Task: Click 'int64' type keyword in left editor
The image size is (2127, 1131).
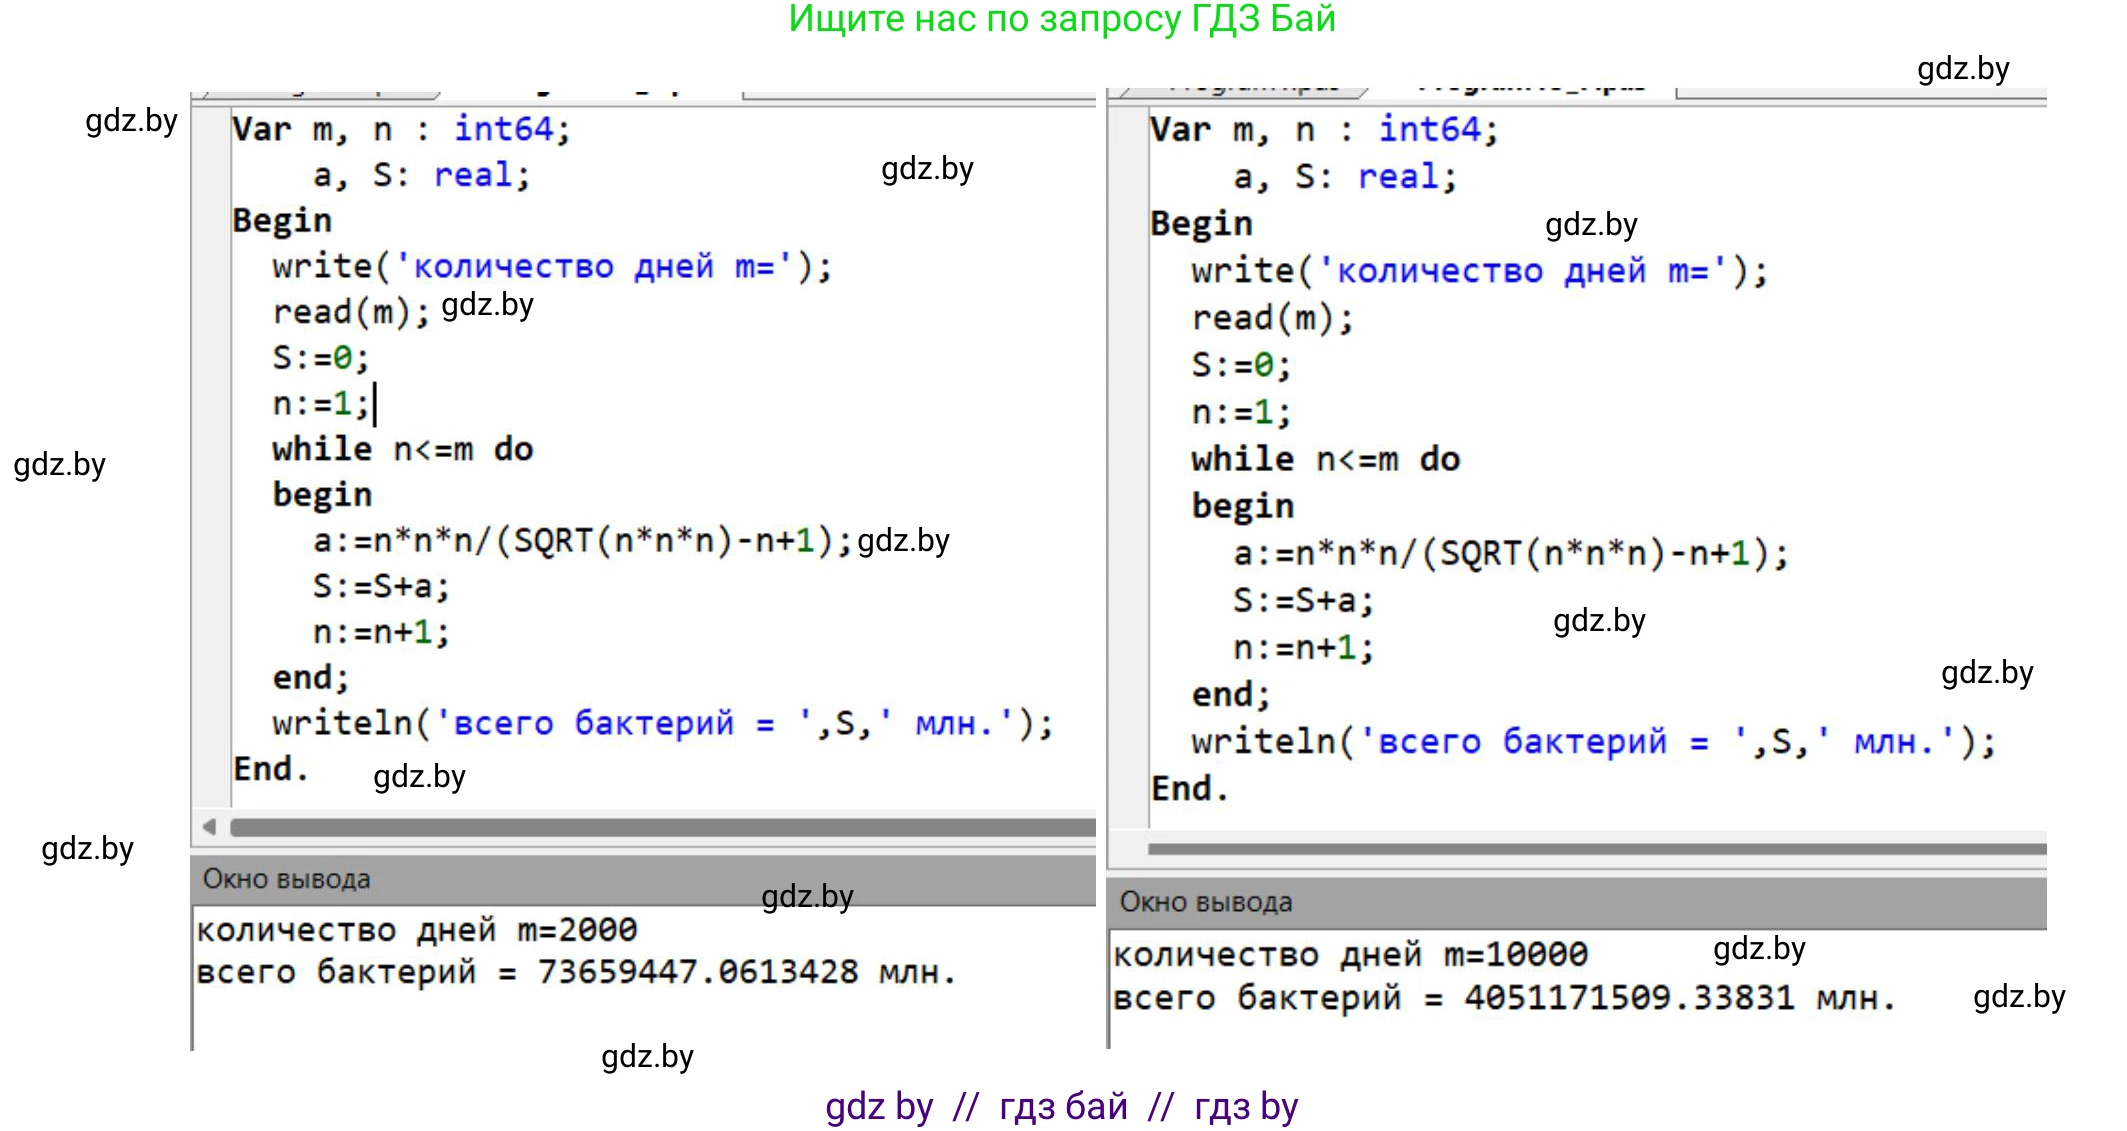Action: tap(502, 129)
